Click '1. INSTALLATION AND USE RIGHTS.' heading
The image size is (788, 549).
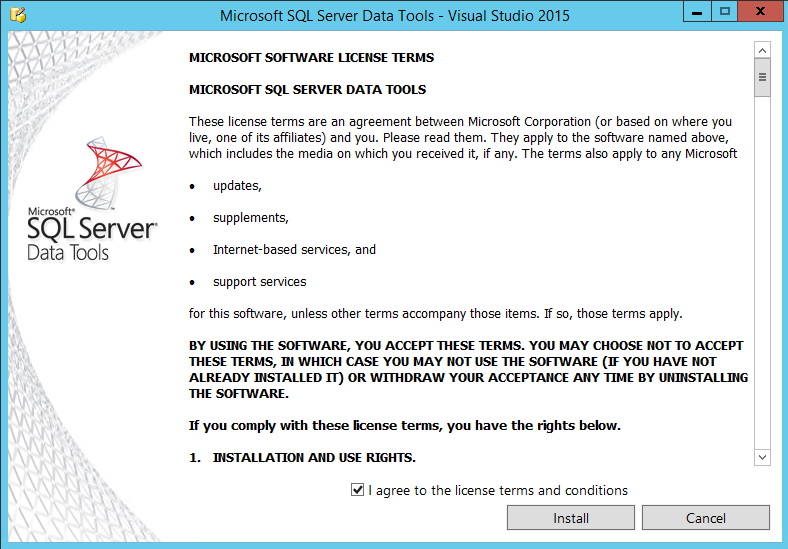click(x=302, y=458)
